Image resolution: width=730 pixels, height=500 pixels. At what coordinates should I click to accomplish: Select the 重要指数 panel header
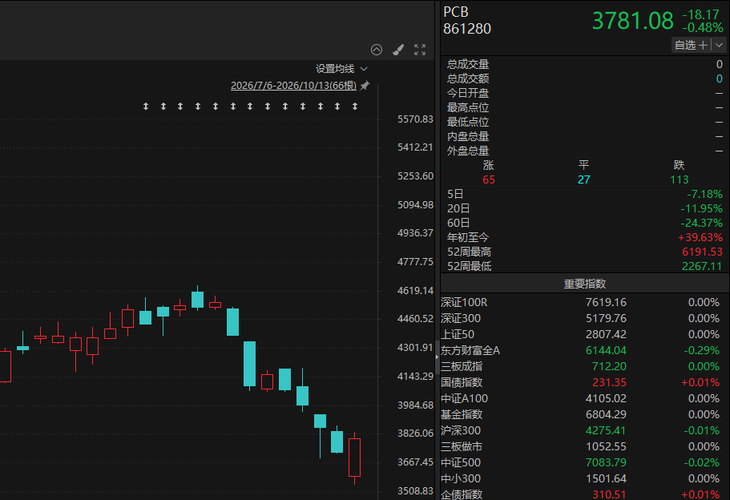(x=585, y=284)
